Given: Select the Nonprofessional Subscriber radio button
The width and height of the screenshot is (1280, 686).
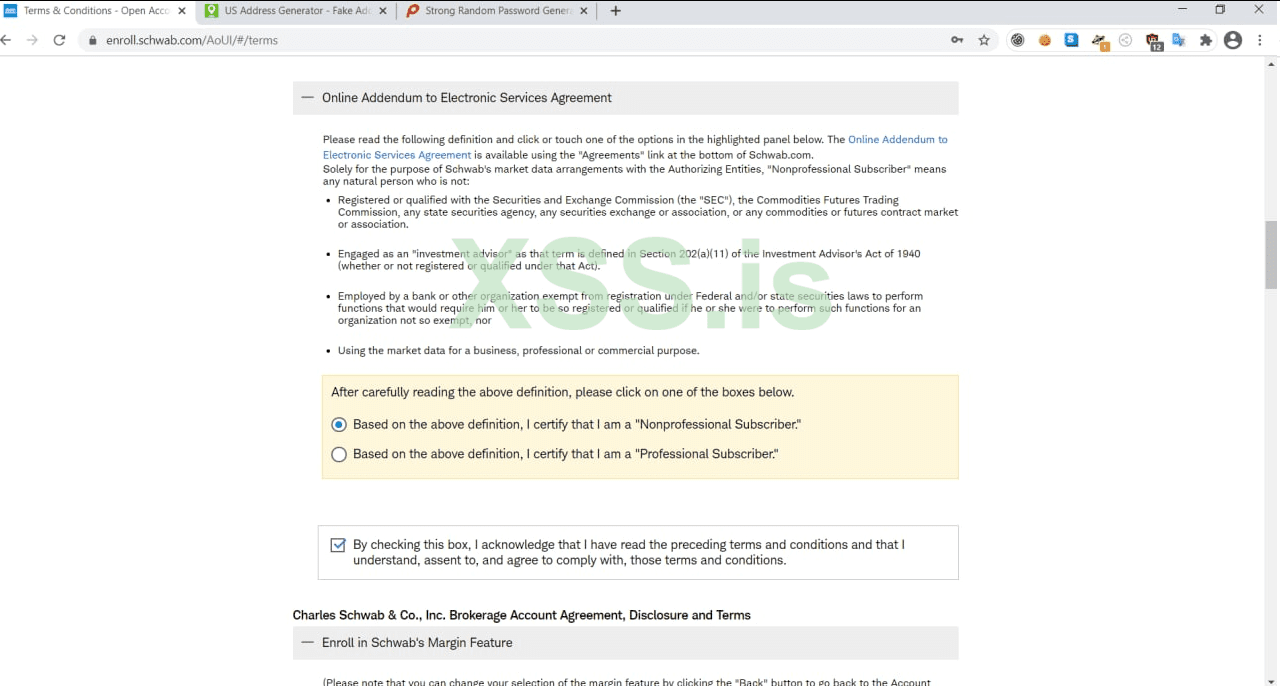Looking at the screenshot, I should 339,424.
